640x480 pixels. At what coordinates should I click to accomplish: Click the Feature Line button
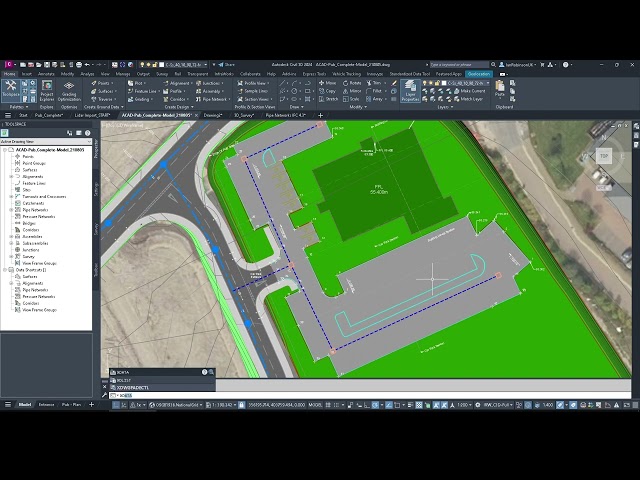(143, 91)
